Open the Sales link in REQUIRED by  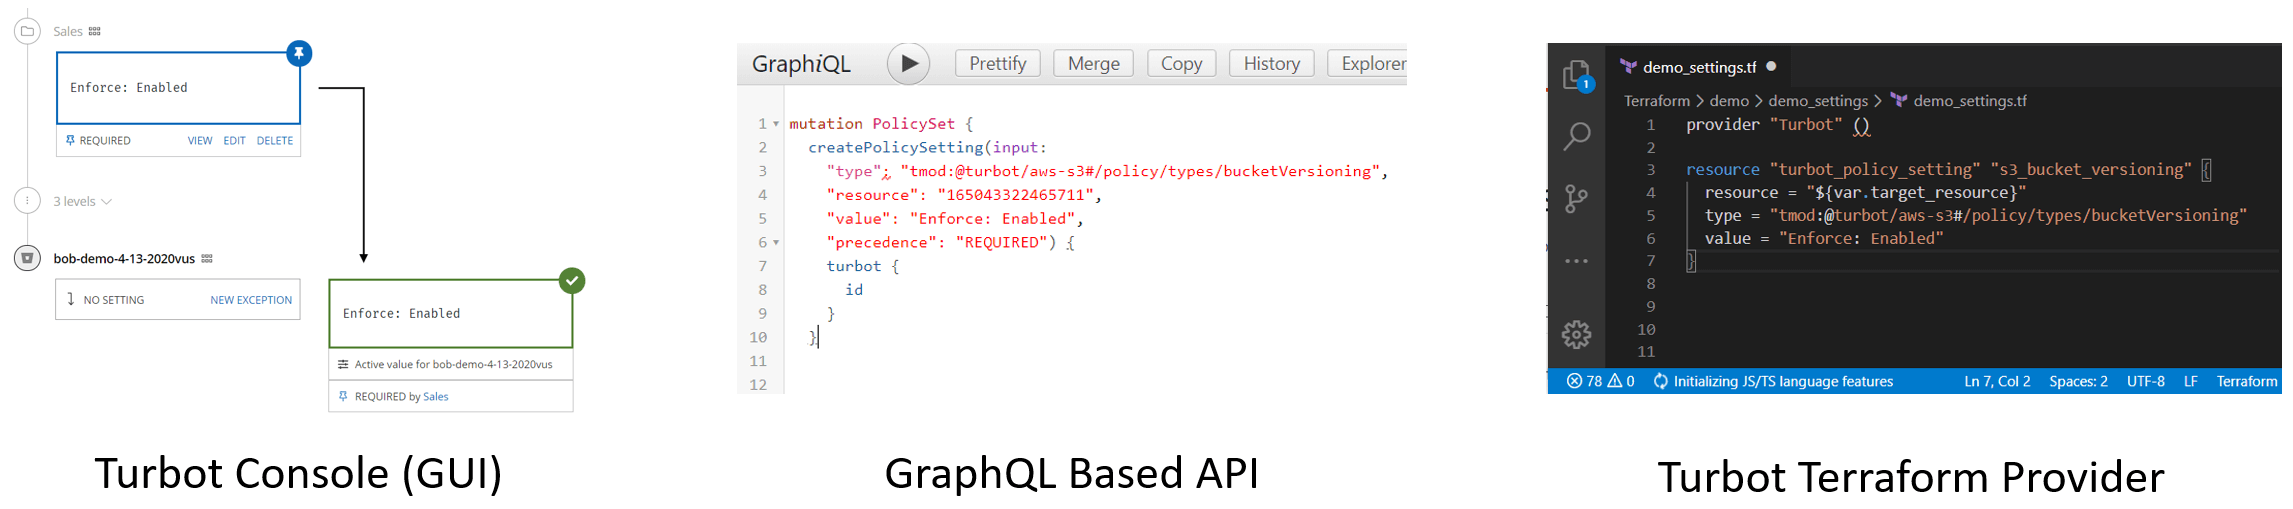coord(436,397)
